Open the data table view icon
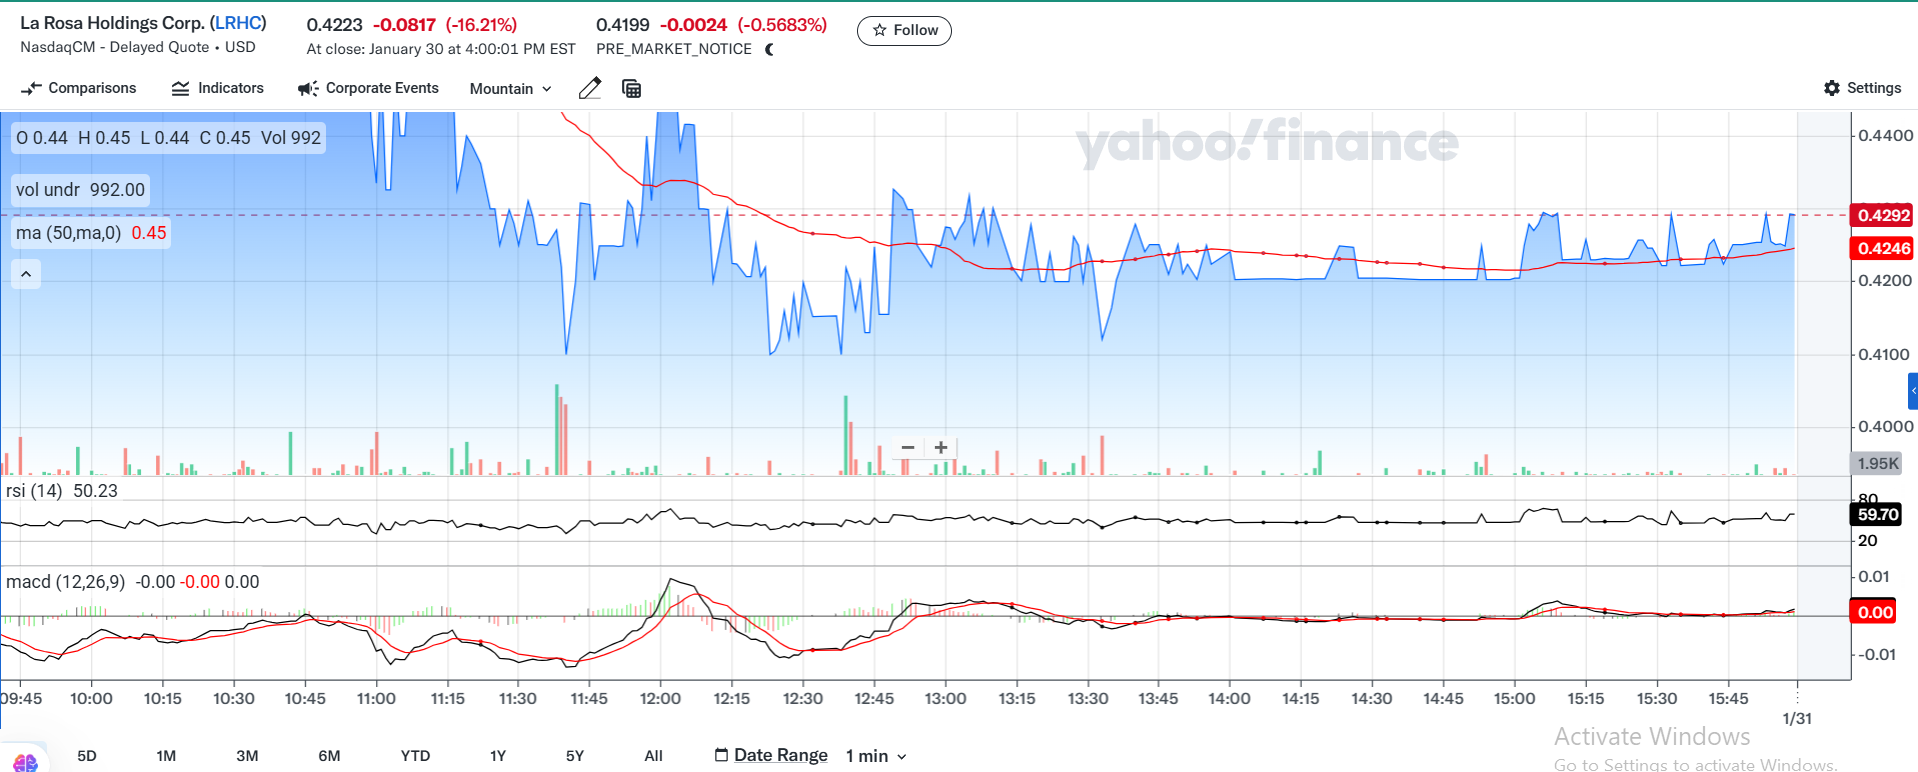Viewport: 1918px width, 772px height. click(631, 89)
